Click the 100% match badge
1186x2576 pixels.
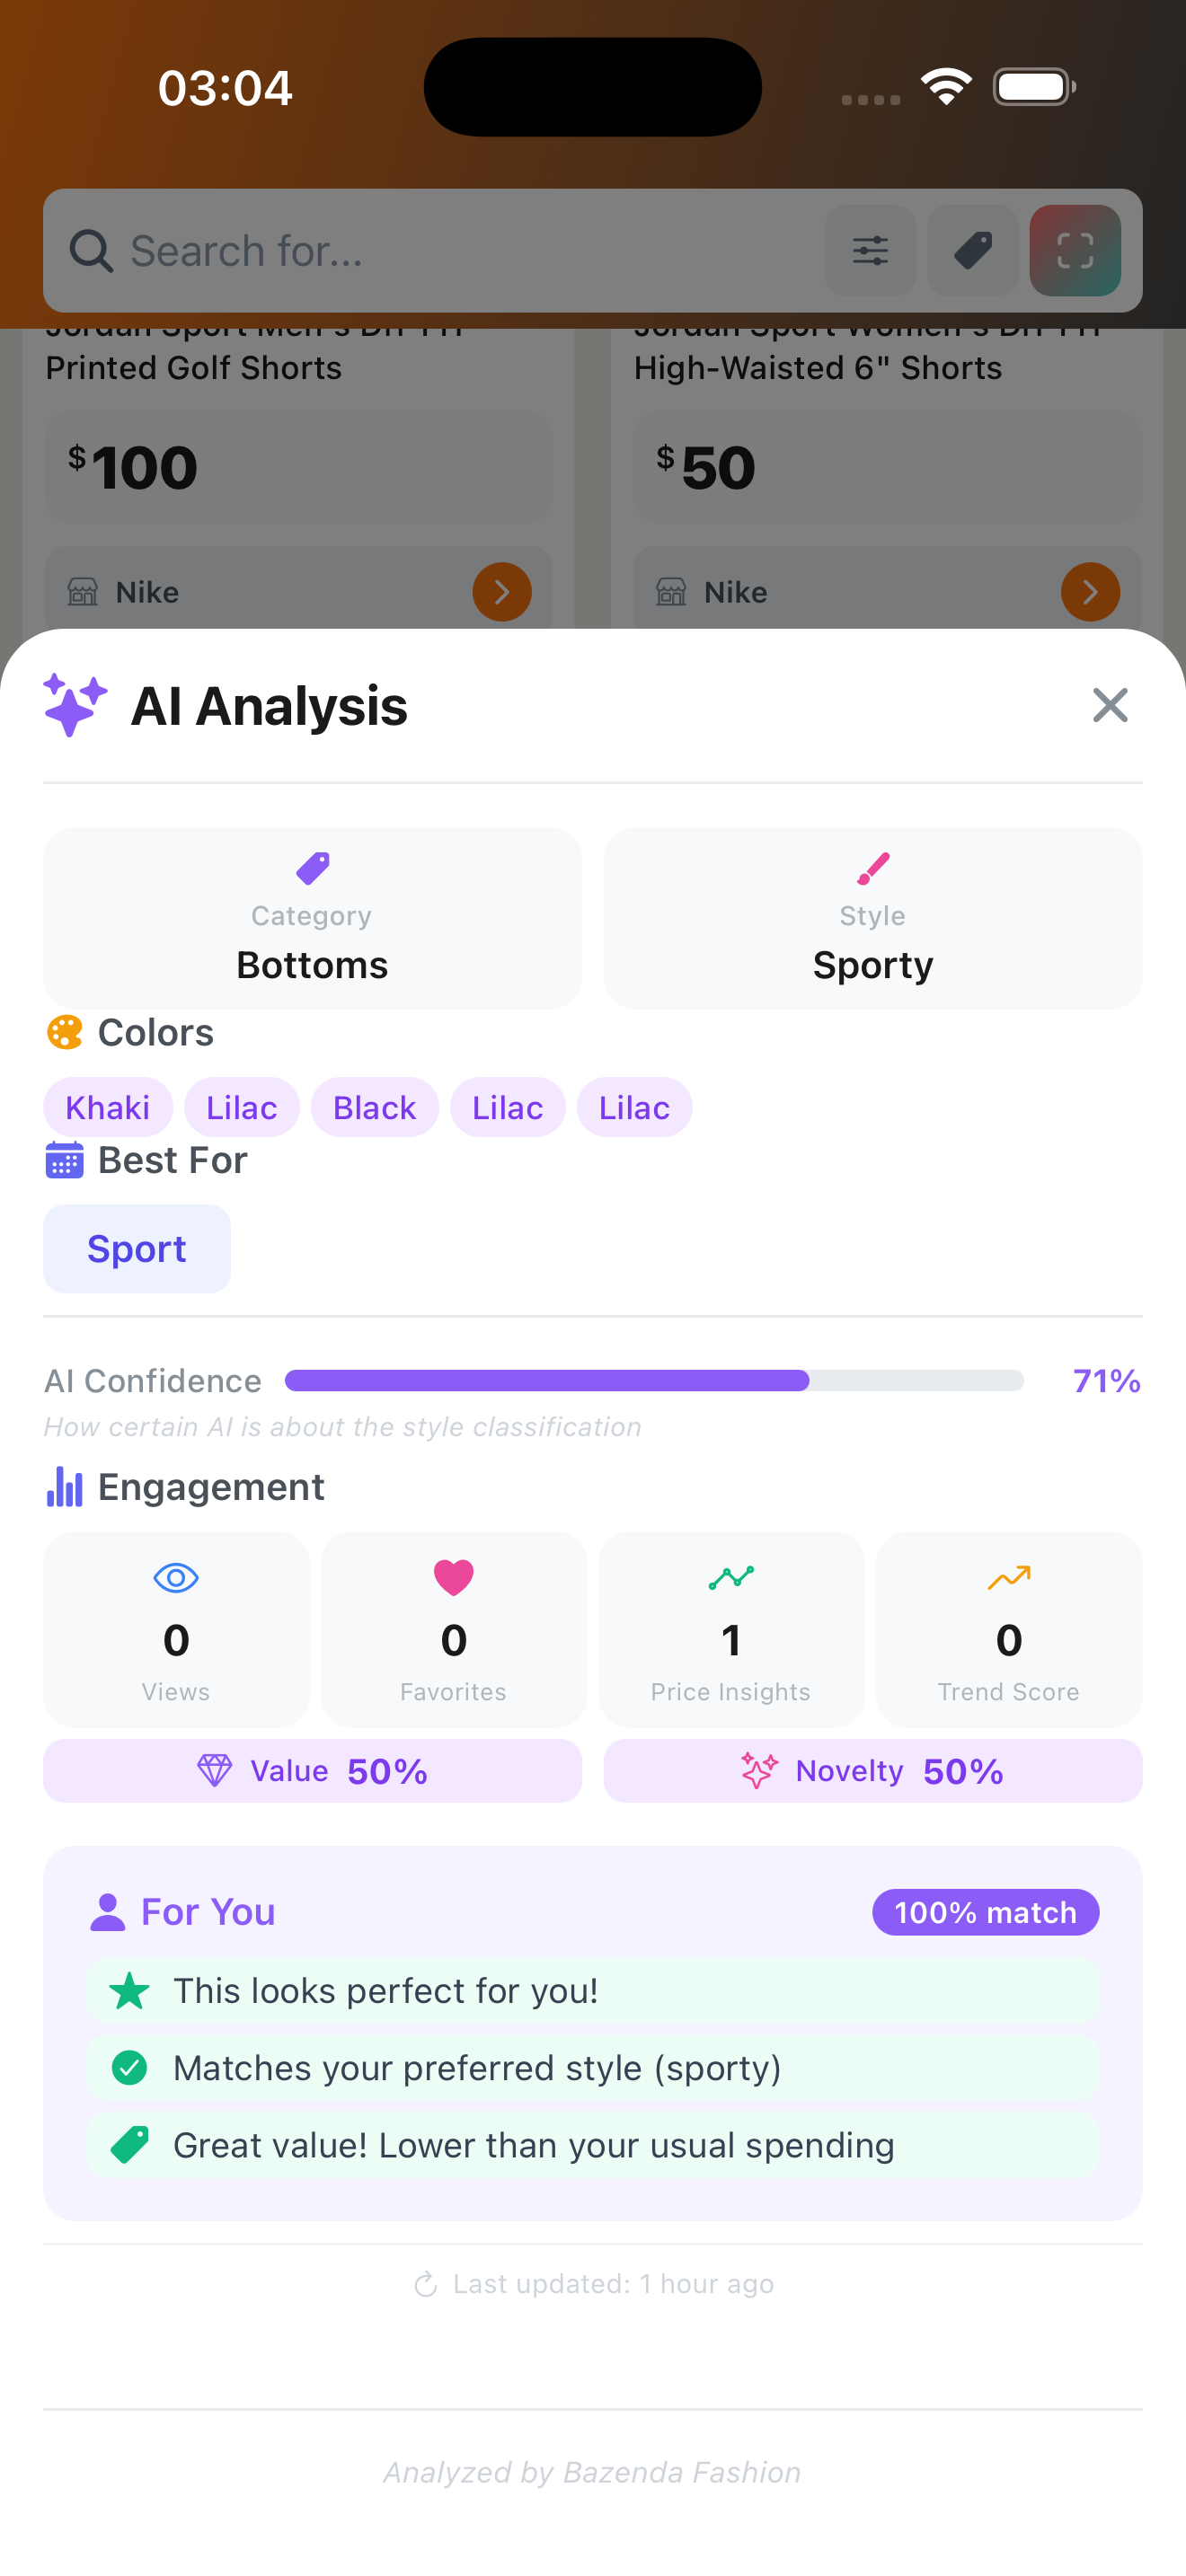tap(984, 1911)
